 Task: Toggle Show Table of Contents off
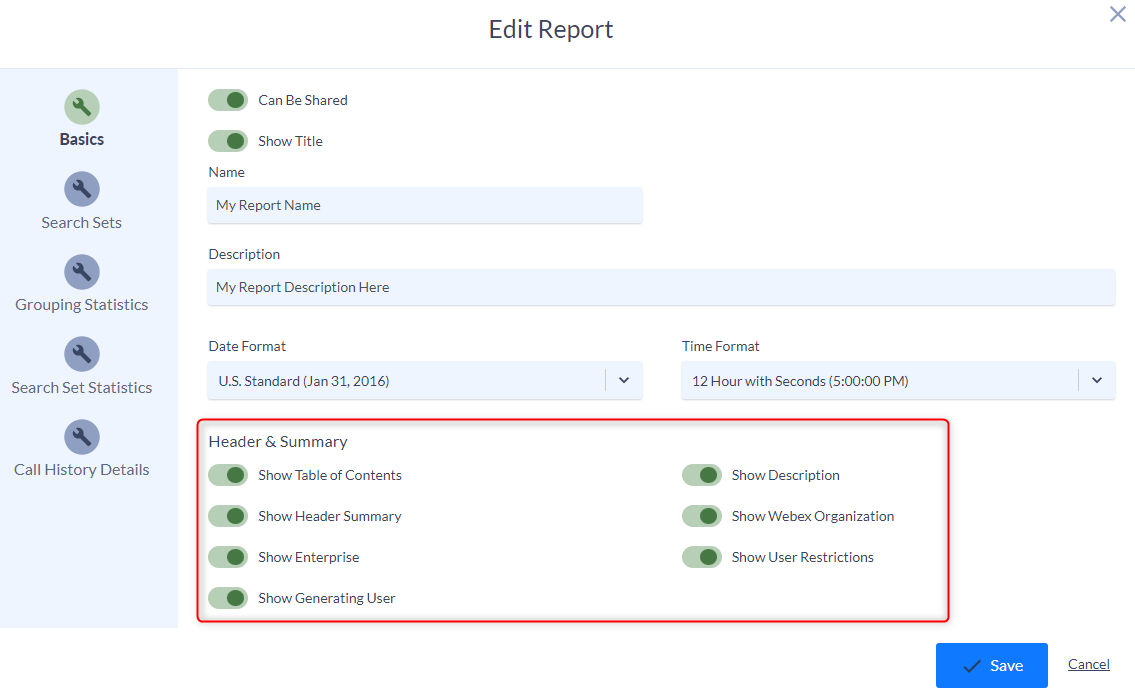click(228, 475)
